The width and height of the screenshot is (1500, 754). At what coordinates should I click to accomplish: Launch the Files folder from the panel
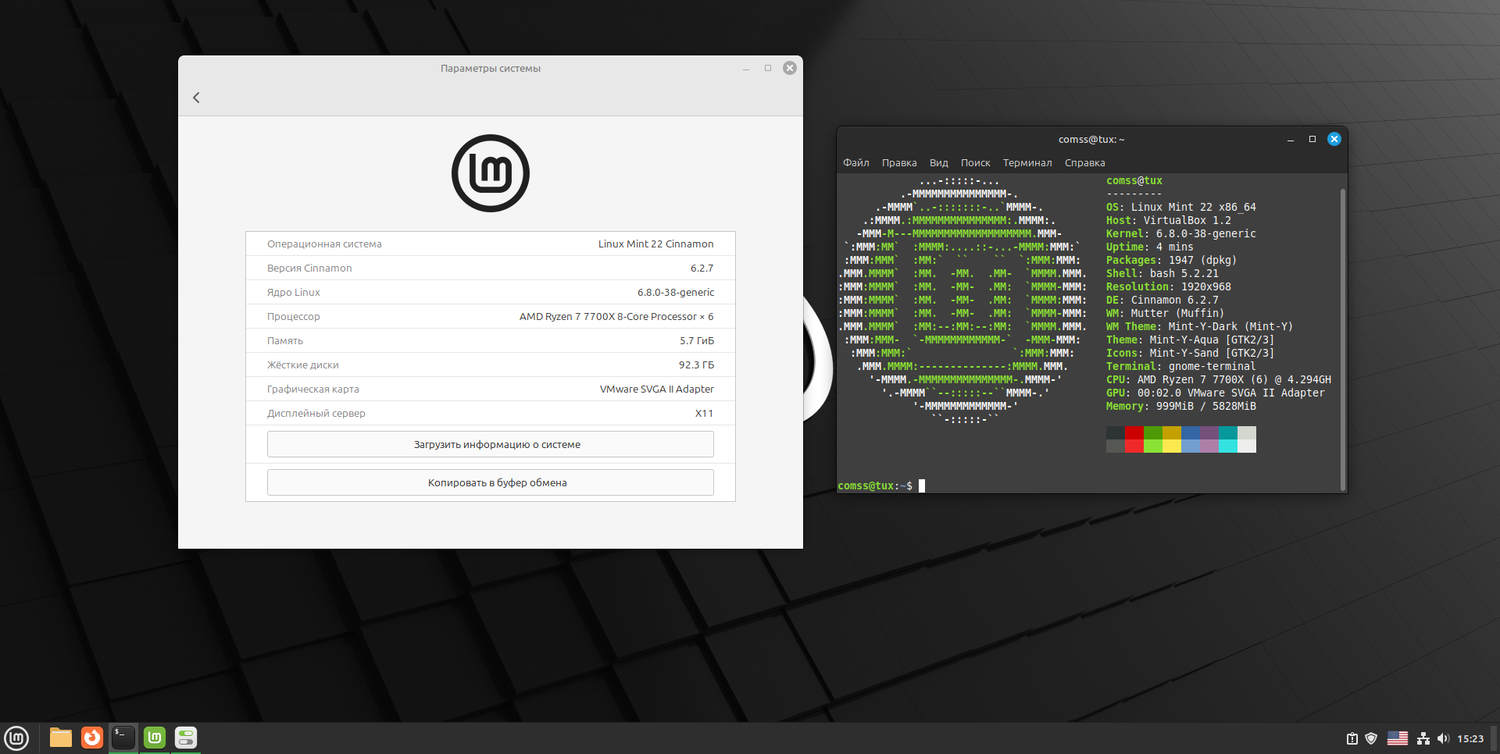[x=61, y=738]
